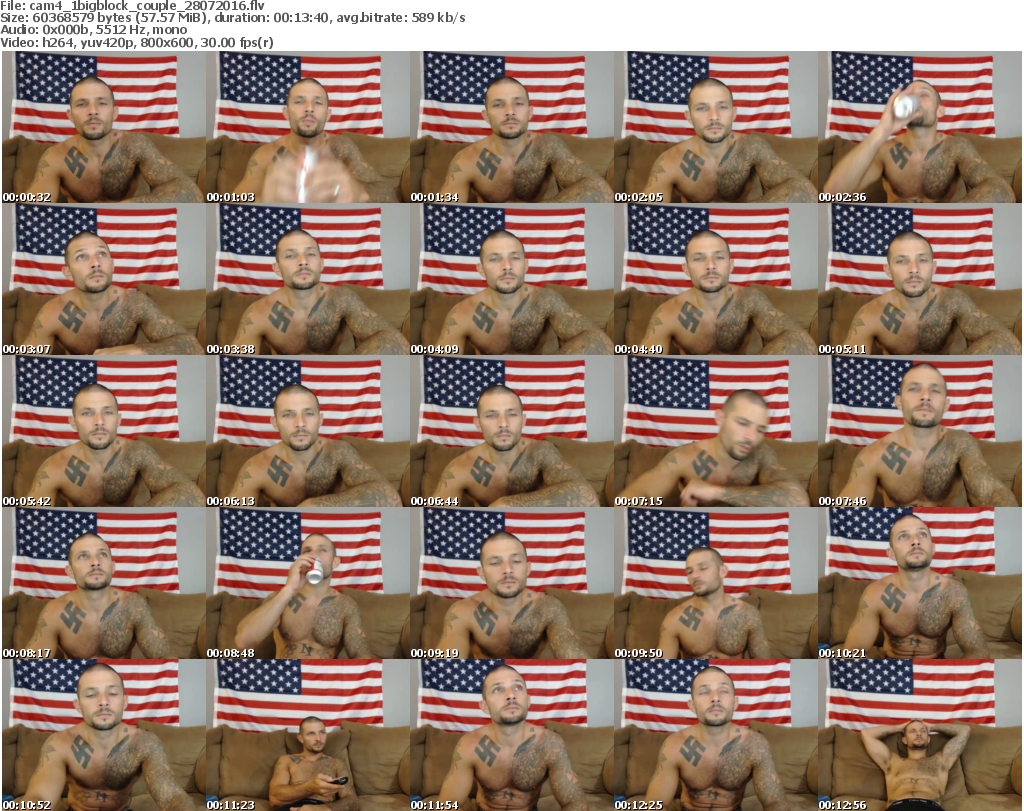
Task: Select the thumbnail stamped 00:07:15
Action: pos(715,432)
